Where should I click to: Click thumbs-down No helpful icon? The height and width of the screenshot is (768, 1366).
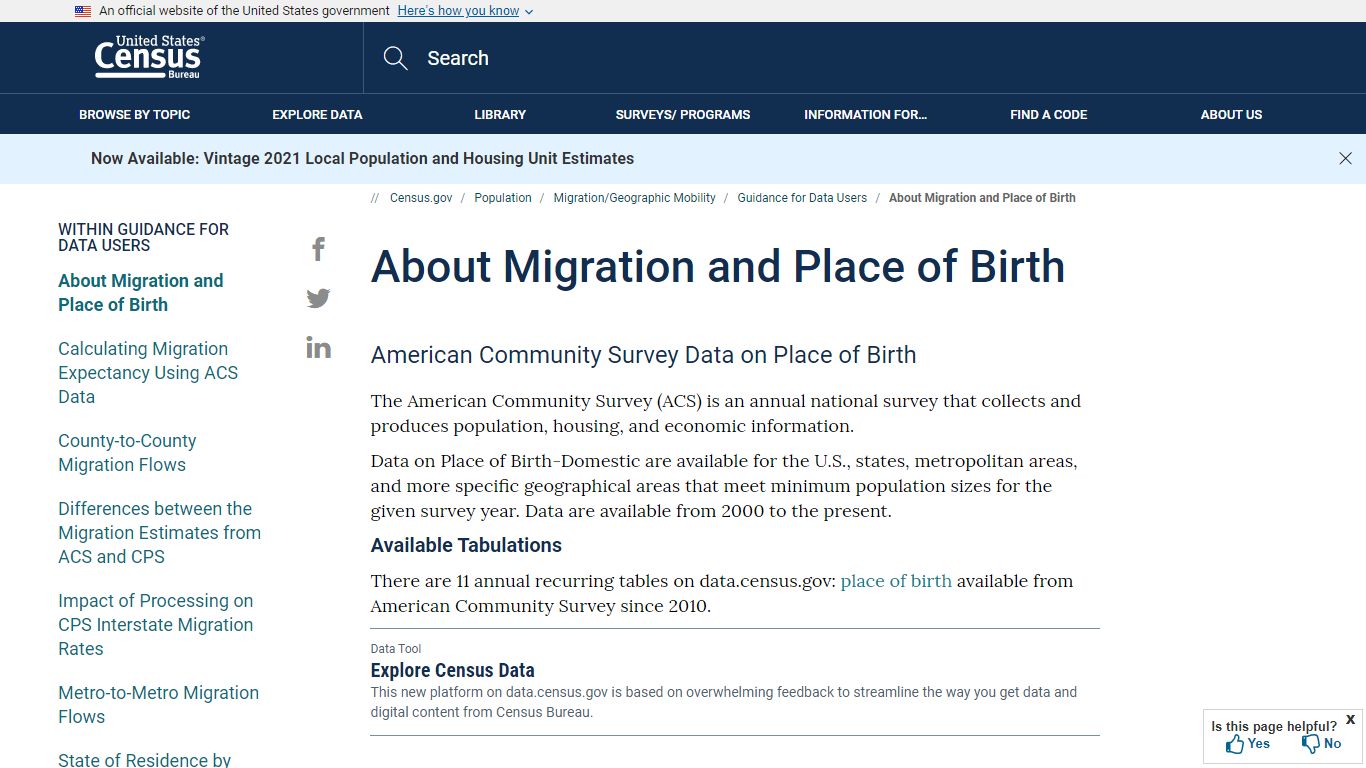pos(1311,744)
